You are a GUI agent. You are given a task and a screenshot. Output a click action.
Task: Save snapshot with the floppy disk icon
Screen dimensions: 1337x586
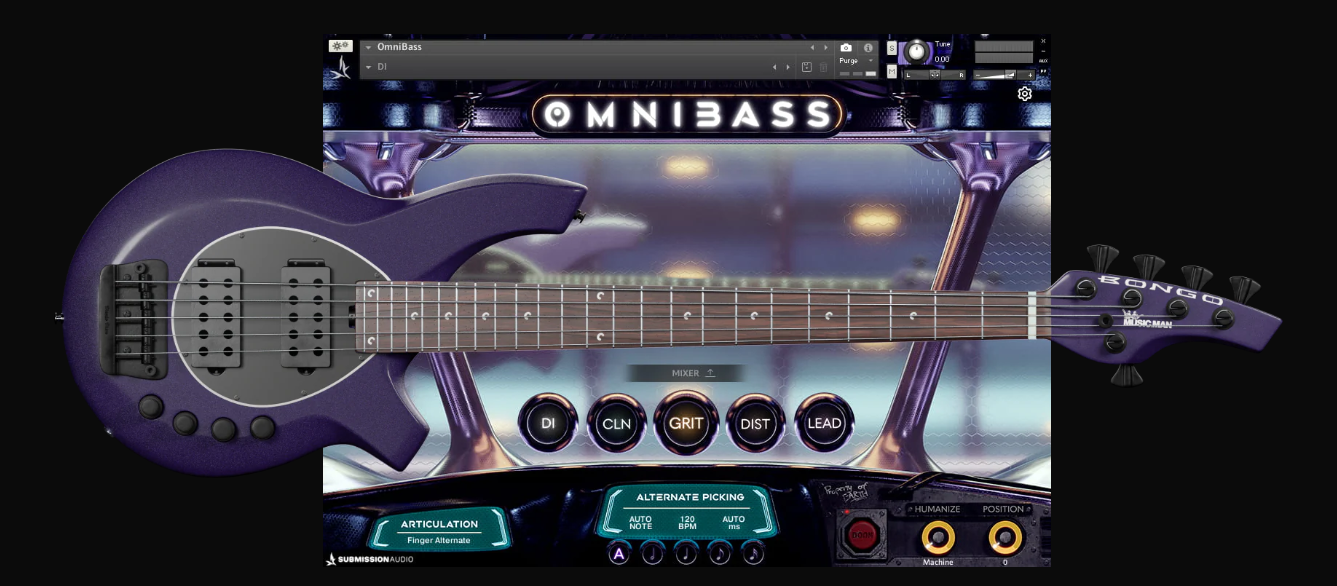(x=807, y=67)
